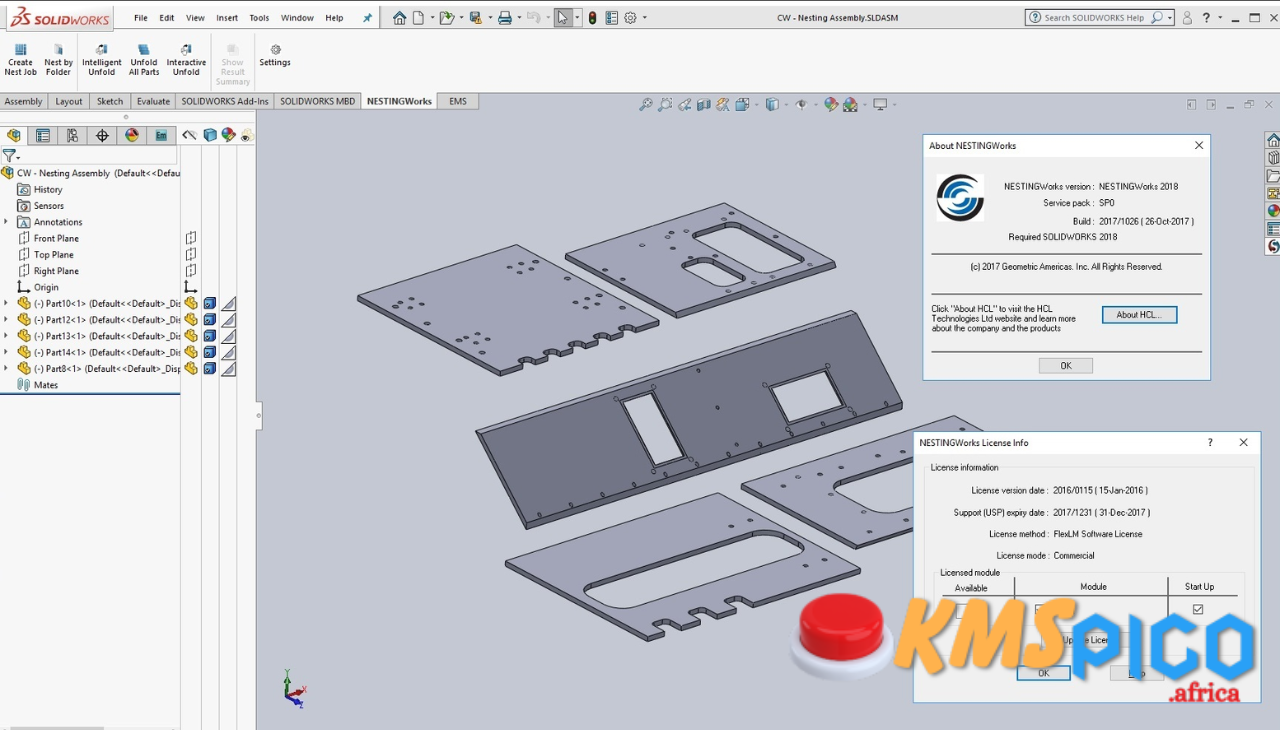Click the Apply Scene icon in heads-up toolbar
Viewport: 1280px width, 730px height.
pyautogui.click(x=850, y=104)
